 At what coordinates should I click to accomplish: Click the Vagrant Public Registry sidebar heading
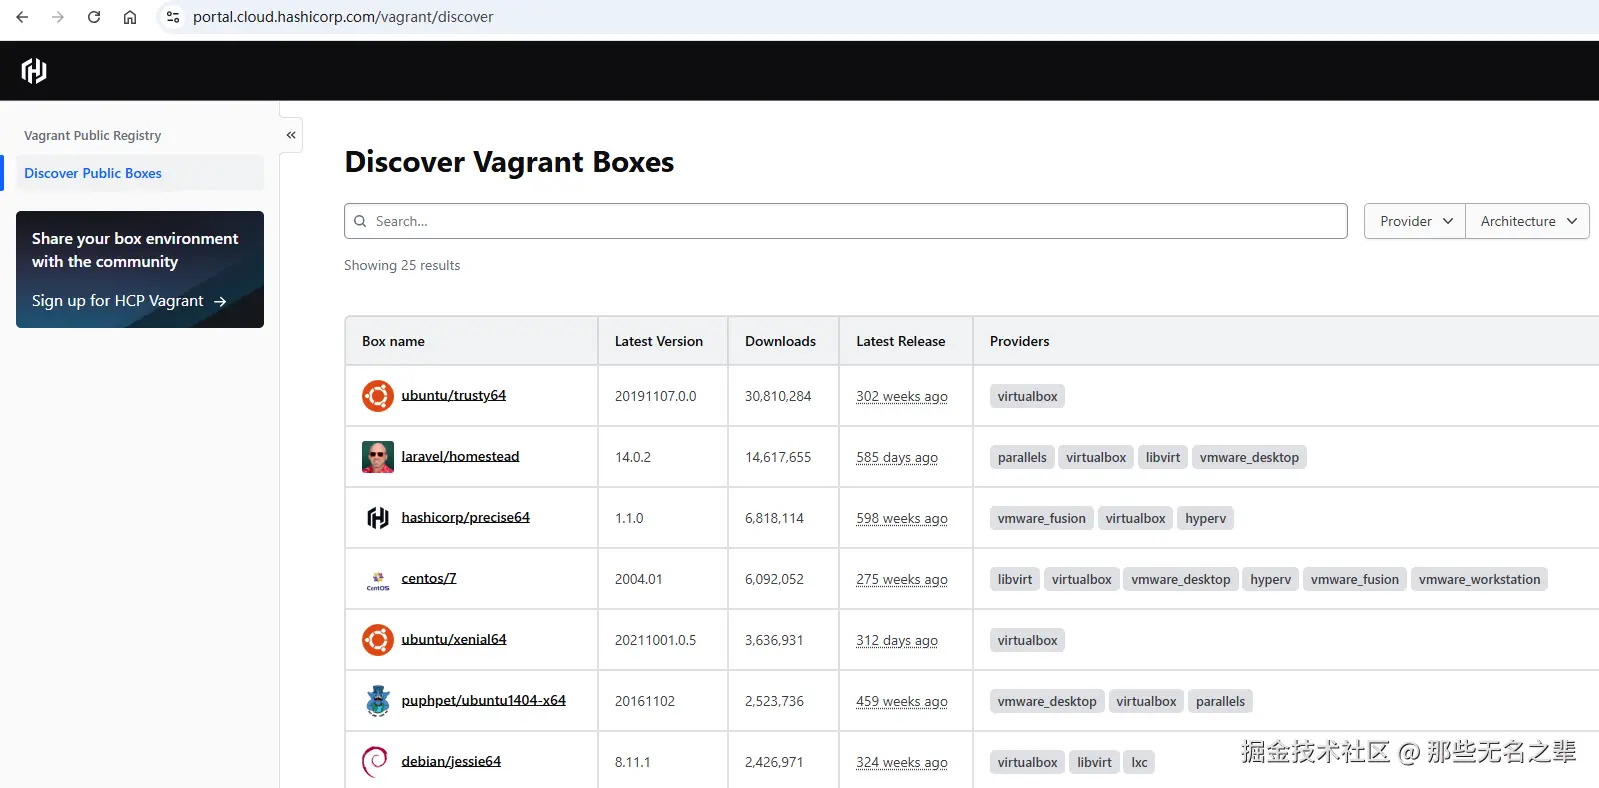click(x=92, y=135)
